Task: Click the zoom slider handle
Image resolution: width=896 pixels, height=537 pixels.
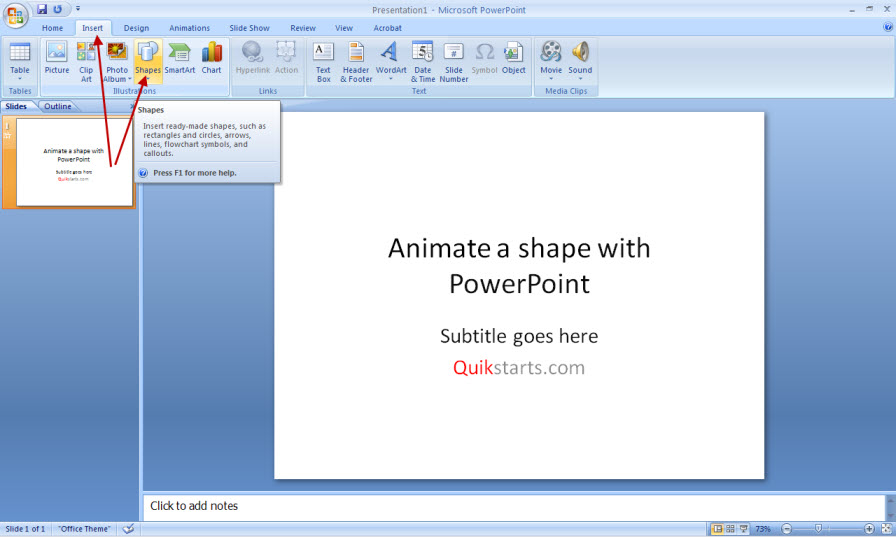Action: tap(818, 529)
